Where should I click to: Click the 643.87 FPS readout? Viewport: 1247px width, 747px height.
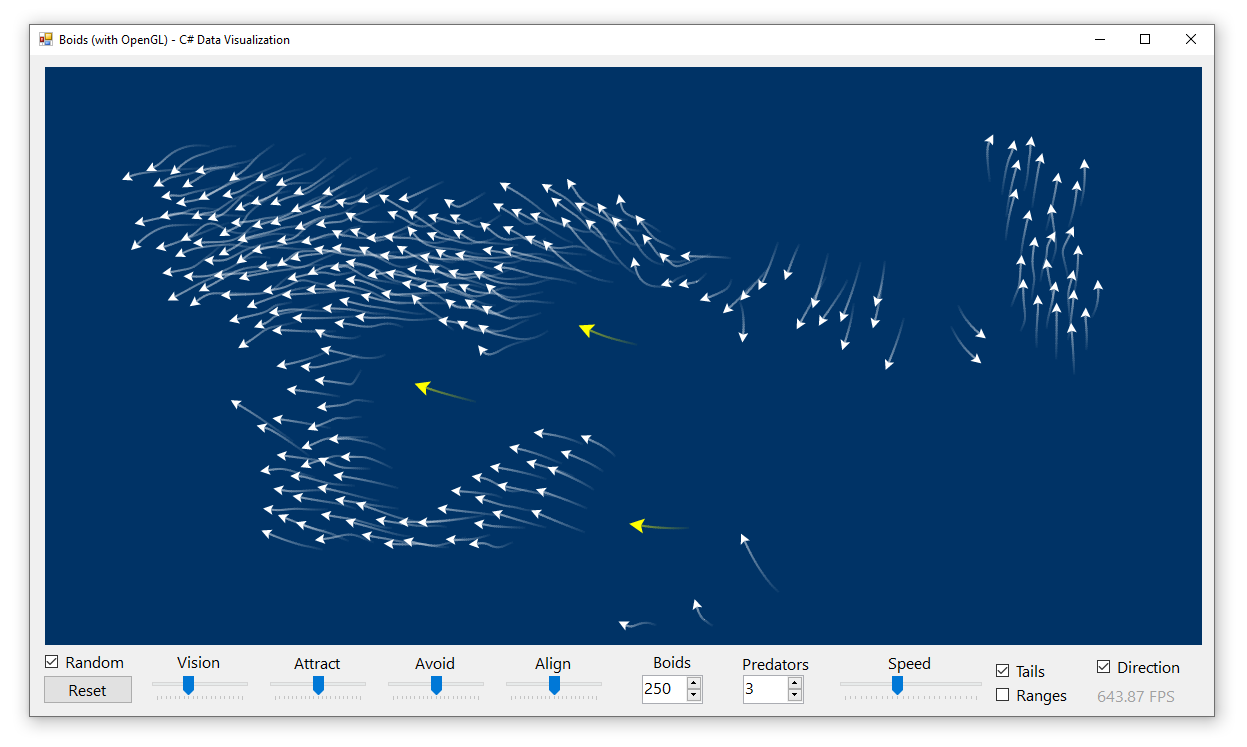1136,696
